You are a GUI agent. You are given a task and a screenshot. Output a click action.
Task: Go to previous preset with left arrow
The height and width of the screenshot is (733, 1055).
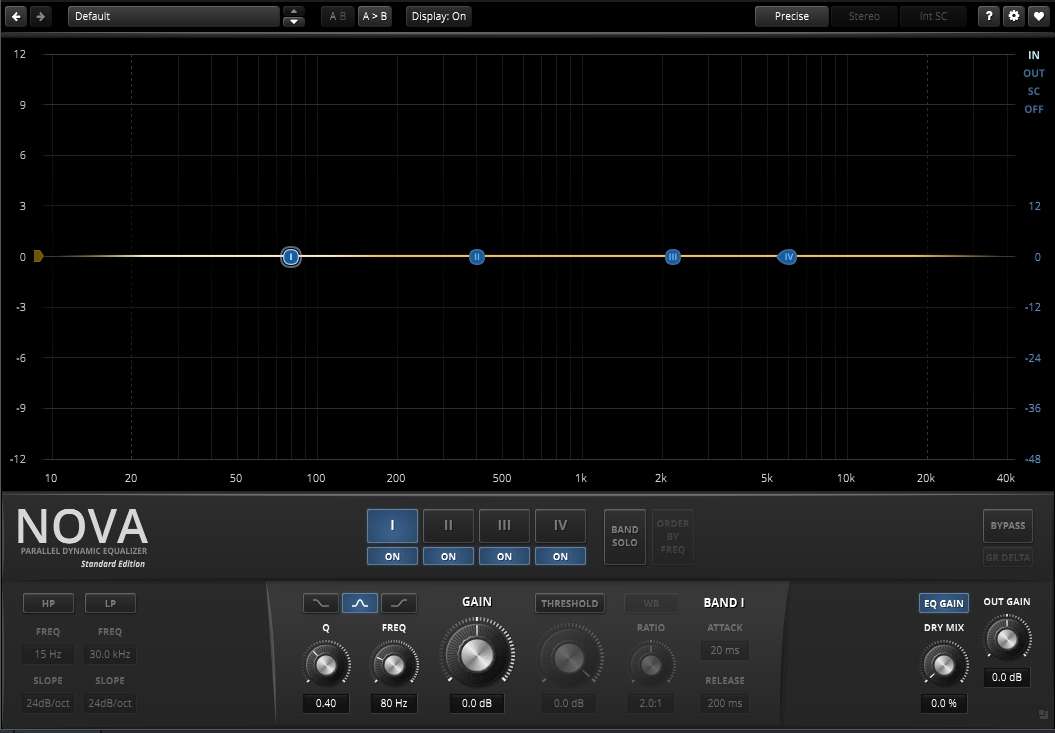17,16
